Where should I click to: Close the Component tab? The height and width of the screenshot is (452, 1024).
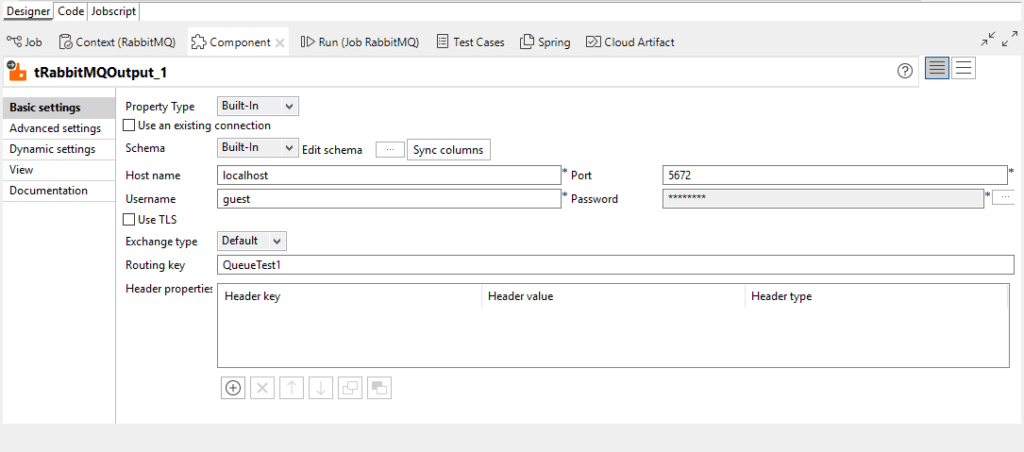tap(280, 42)
